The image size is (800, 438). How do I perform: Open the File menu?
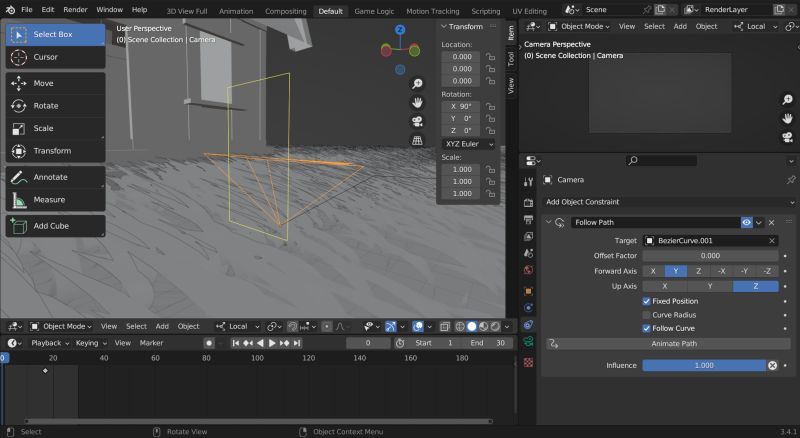click(27, 10)
